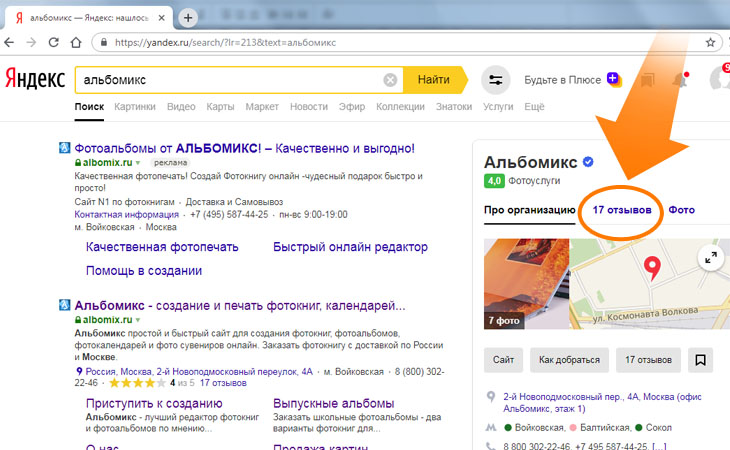Click the site lock icon in address bar
Screen dimensions: 730x450
pyautogui.click(x=104, y=42)
